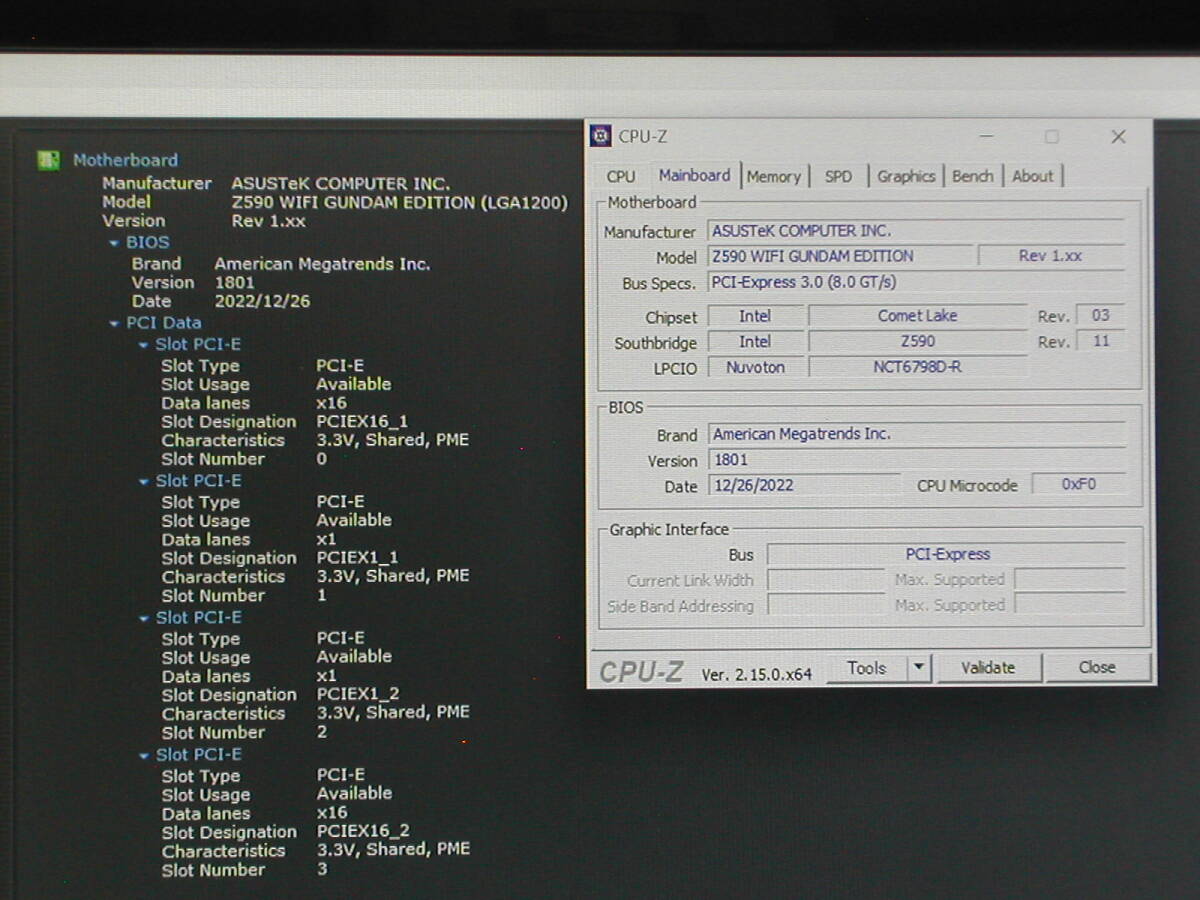This screenshot has width=1200, height=900.
Task: Click the NCT6798D-R field
Action: coord(918,367)
